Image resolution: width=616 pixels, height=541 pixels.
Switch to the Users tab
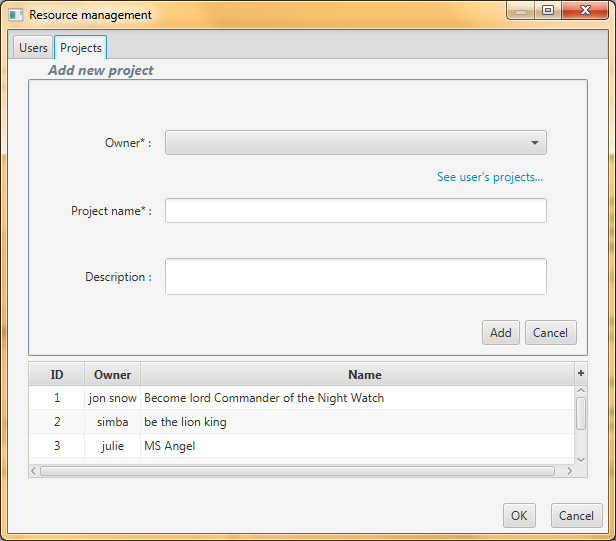click(33, 48)
